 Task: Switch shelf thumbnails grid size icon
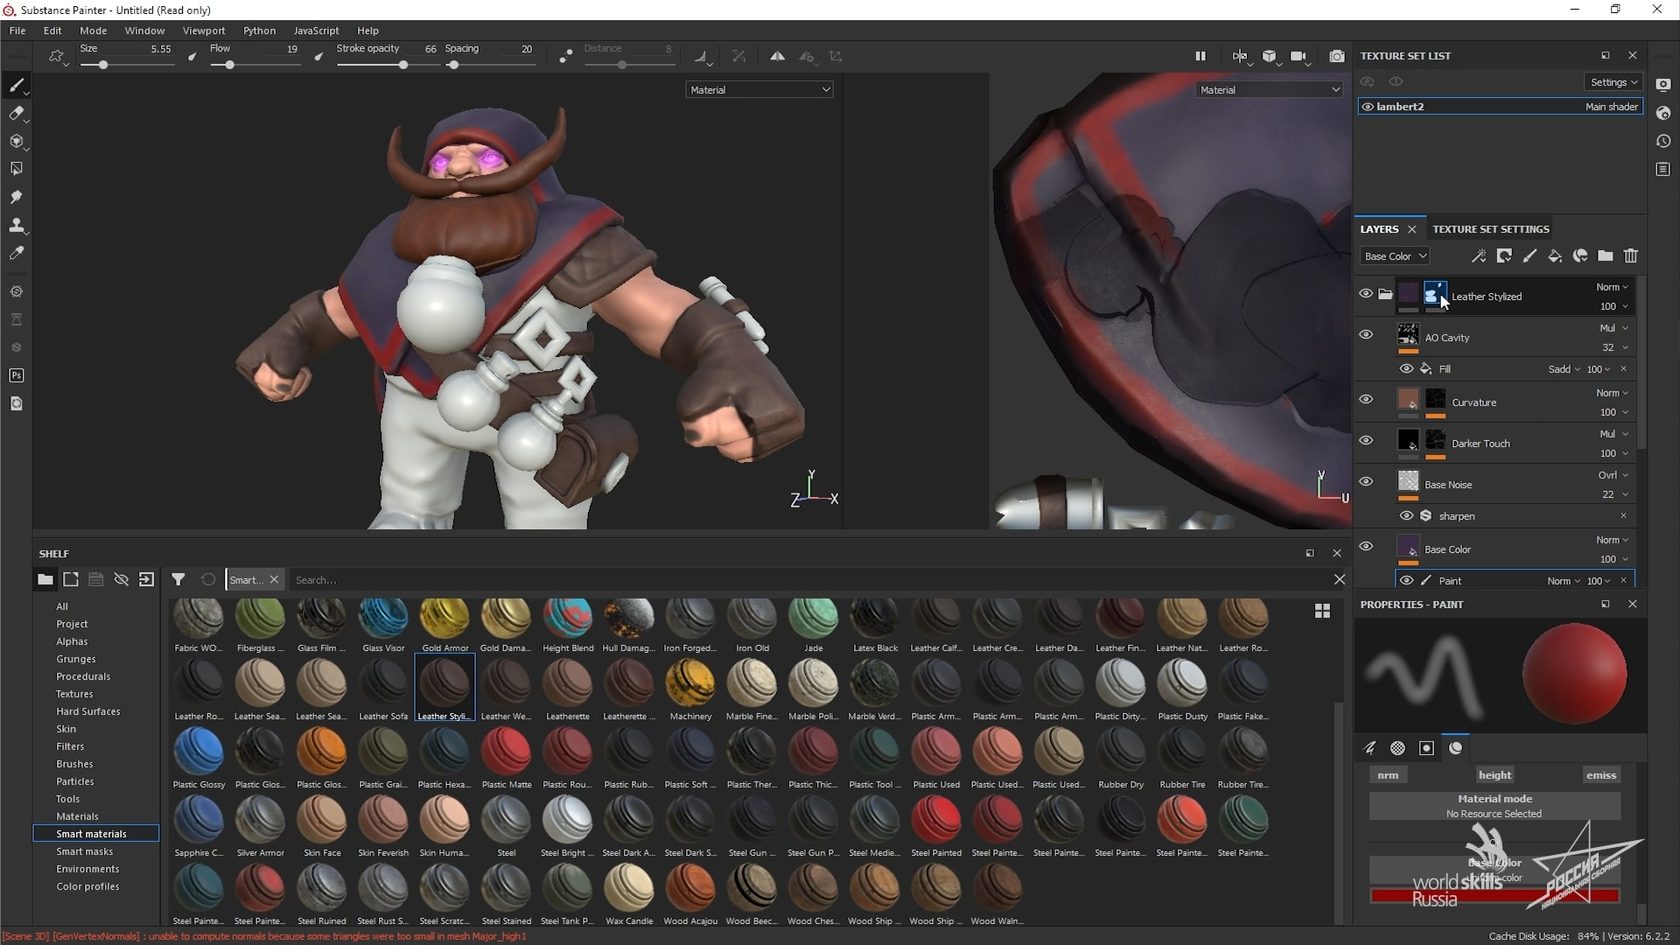coord(1322,610)
